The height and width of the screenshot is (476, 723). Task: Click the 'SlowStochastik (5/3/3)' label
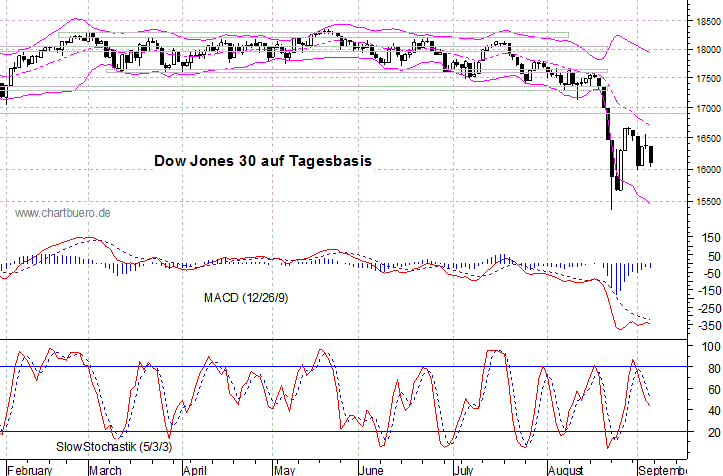click(x=114, y=447)
